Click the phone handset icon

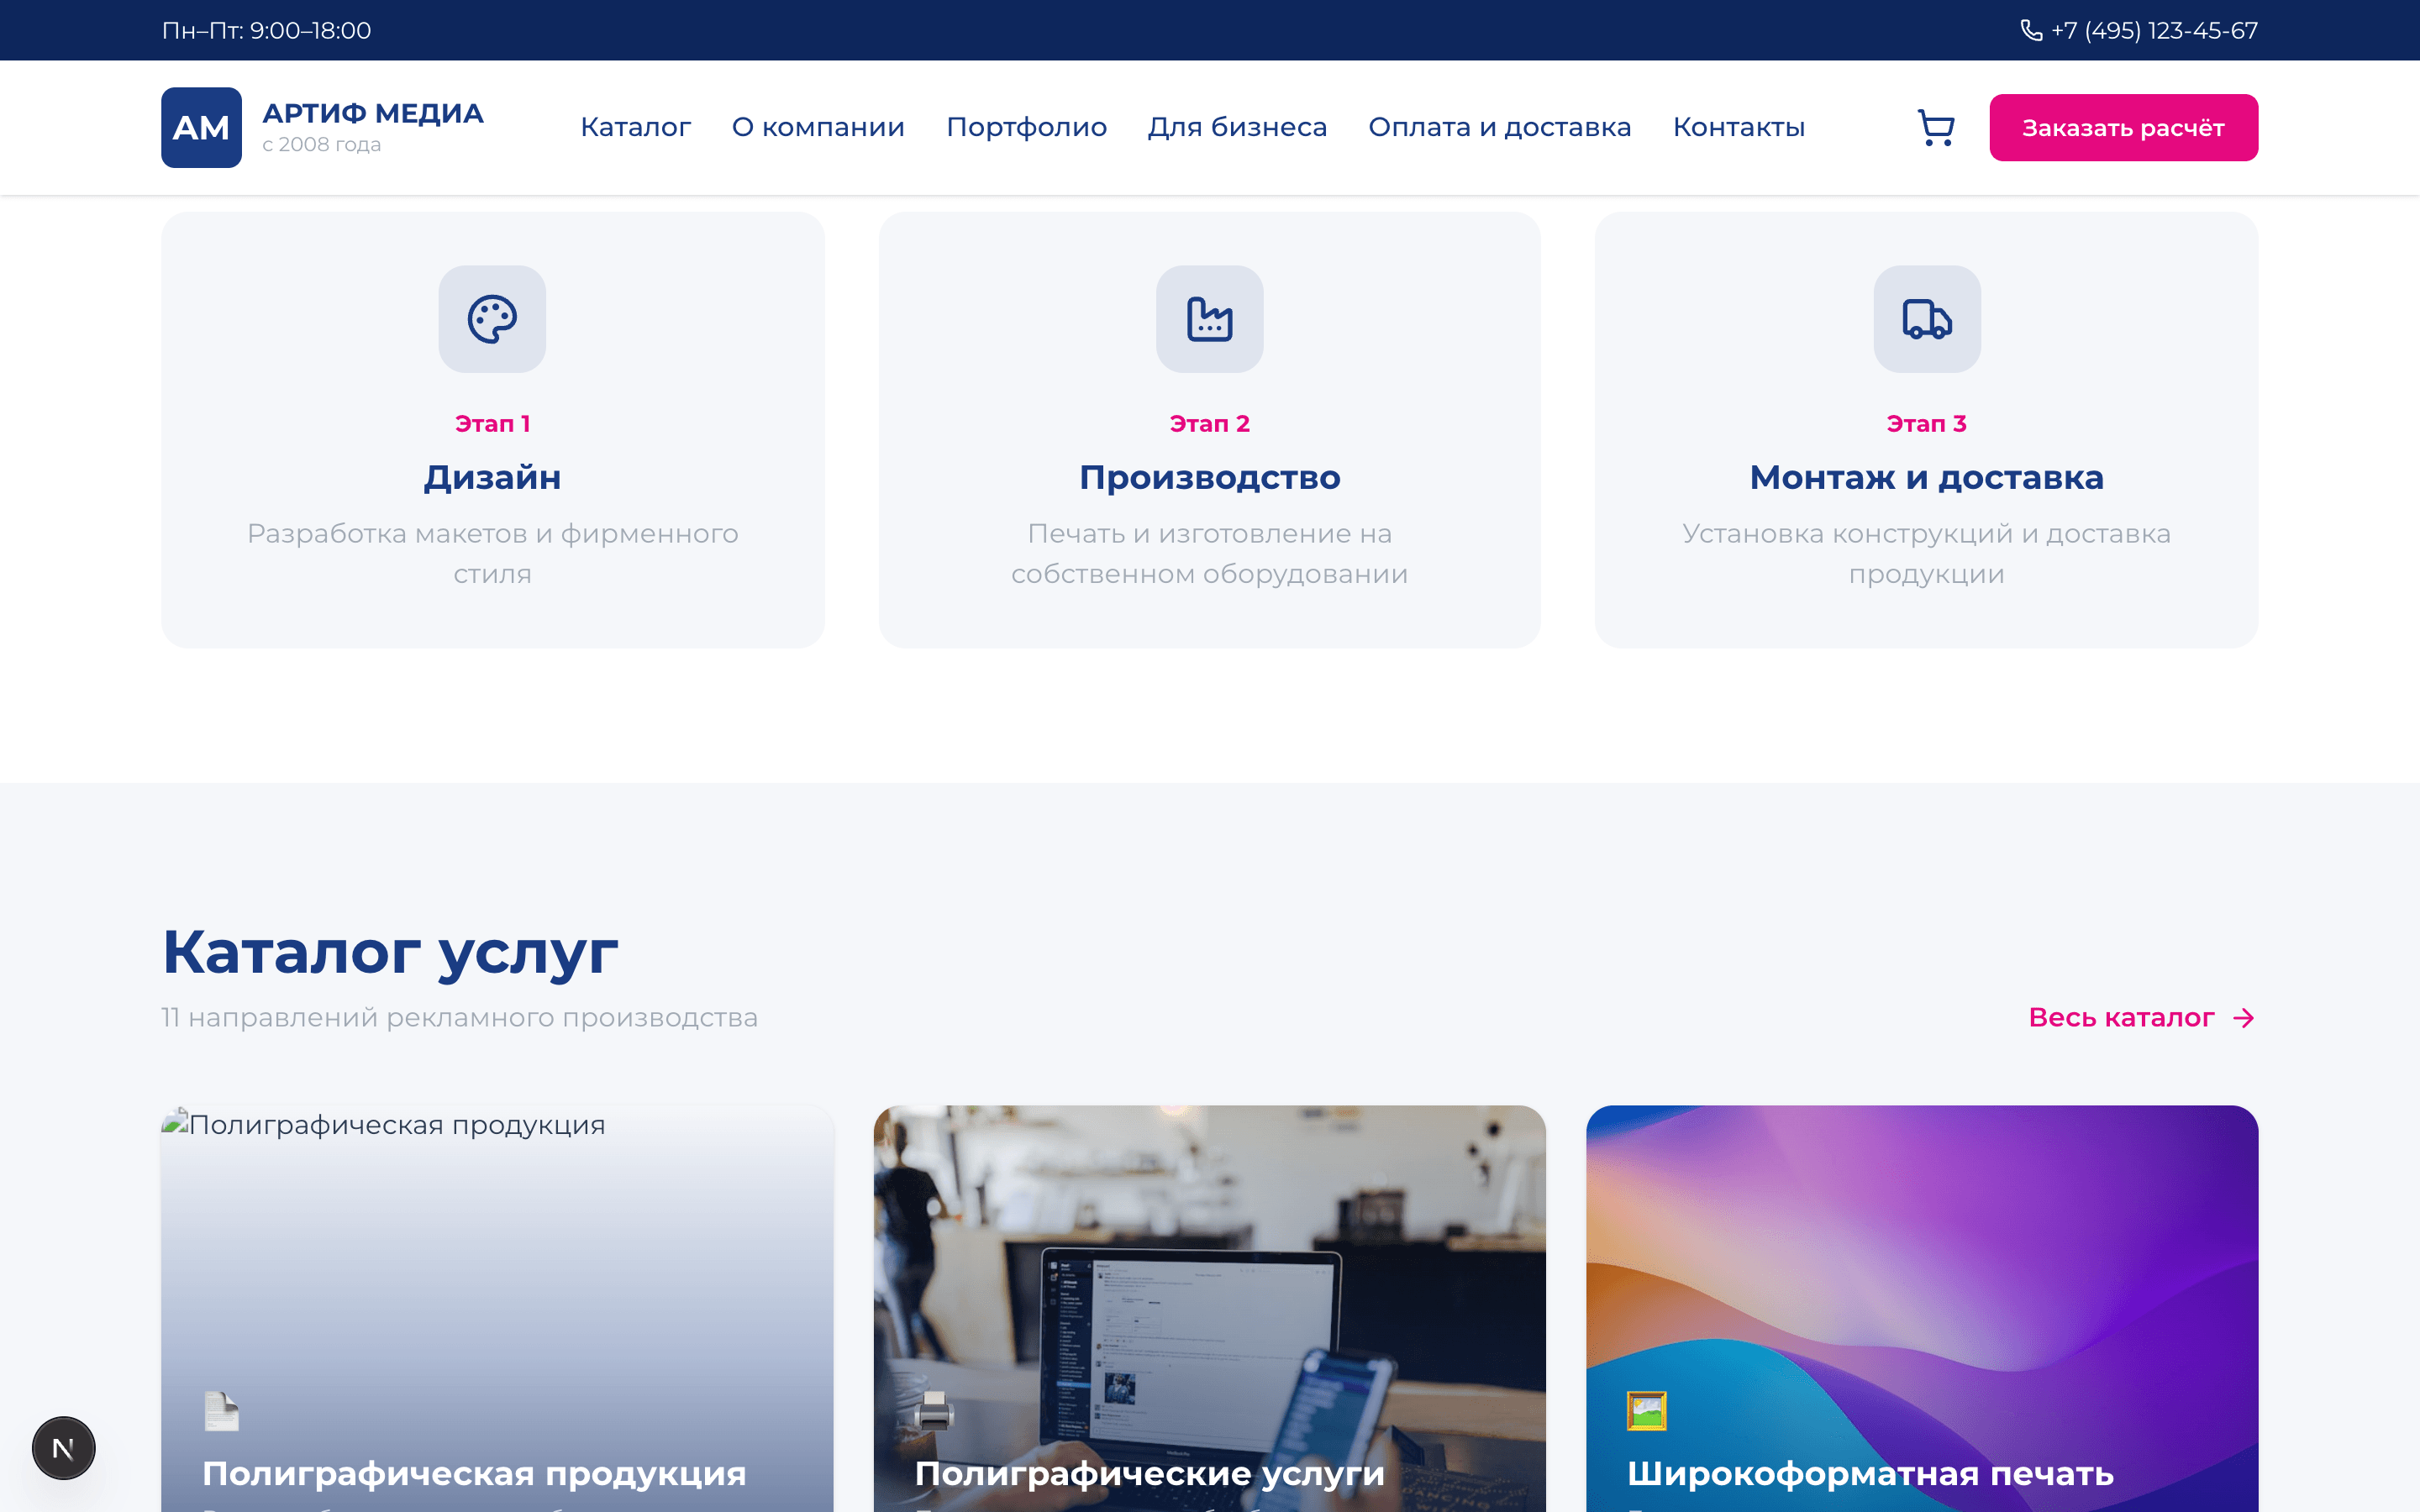pyautogui.click(x=2031, y=30)
